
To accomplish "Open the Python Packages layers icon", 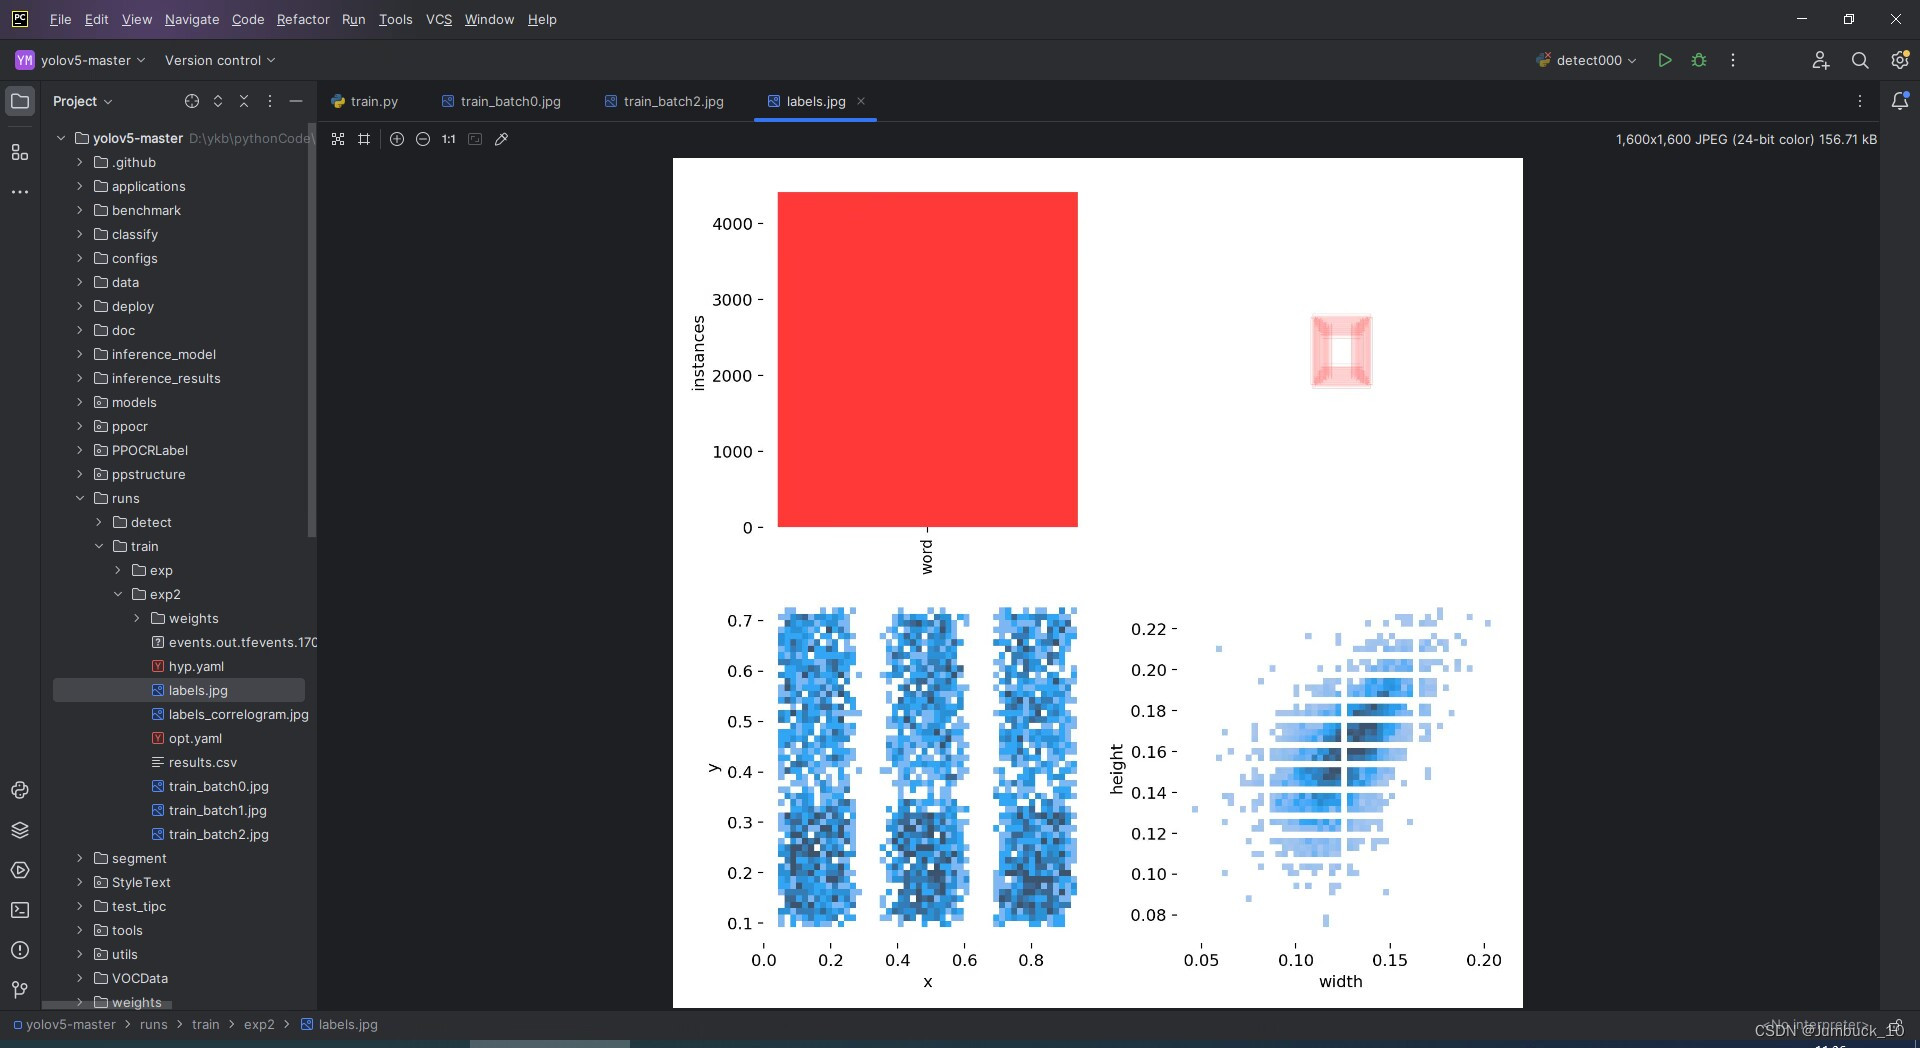I will [x=20, y=830].
